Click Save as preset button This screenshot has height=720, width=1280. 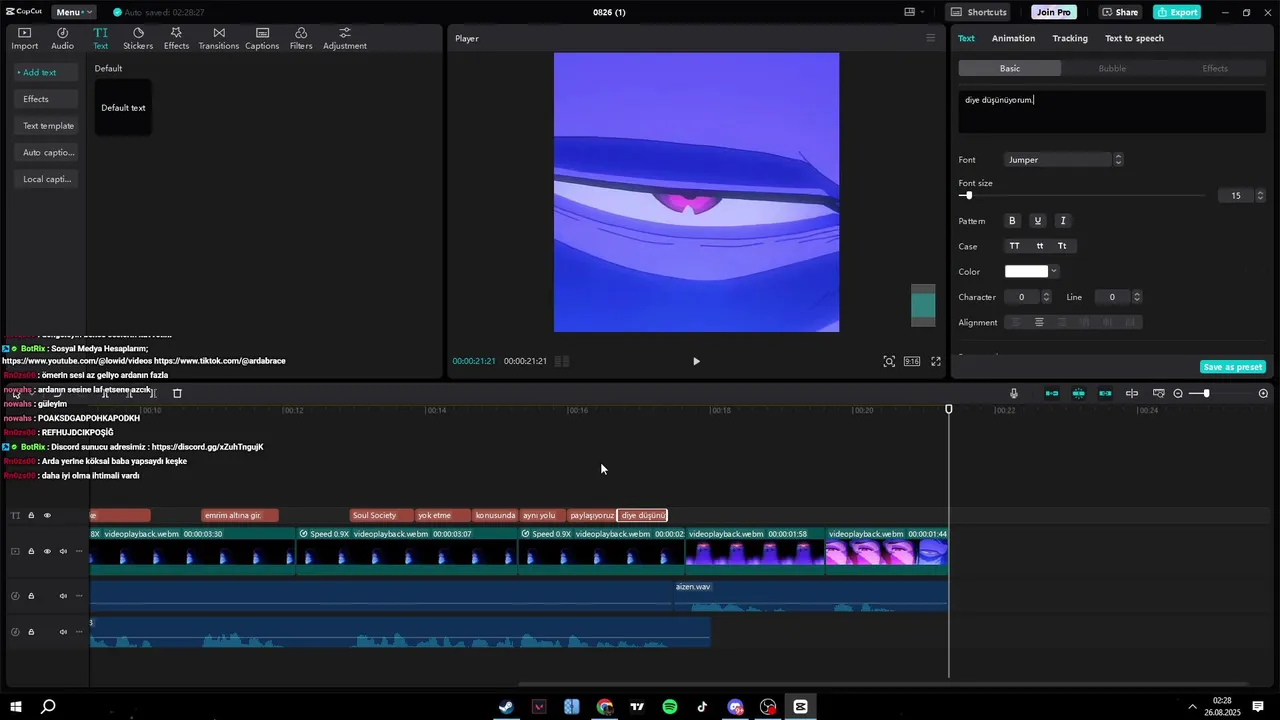click(x=1232, y=367)
